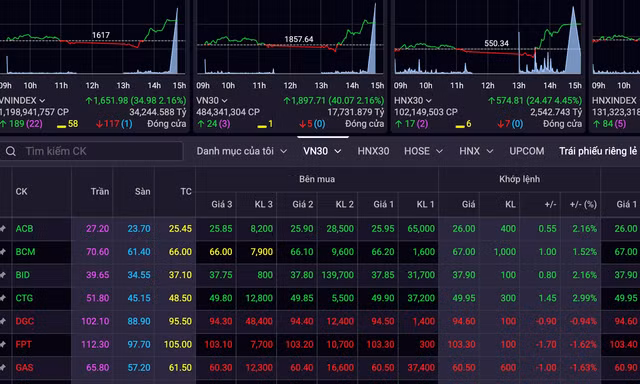Click ACB matched price 26.00 in Khớp lệnh
Screen dimensions: 640x384
(x=464, y=229)
